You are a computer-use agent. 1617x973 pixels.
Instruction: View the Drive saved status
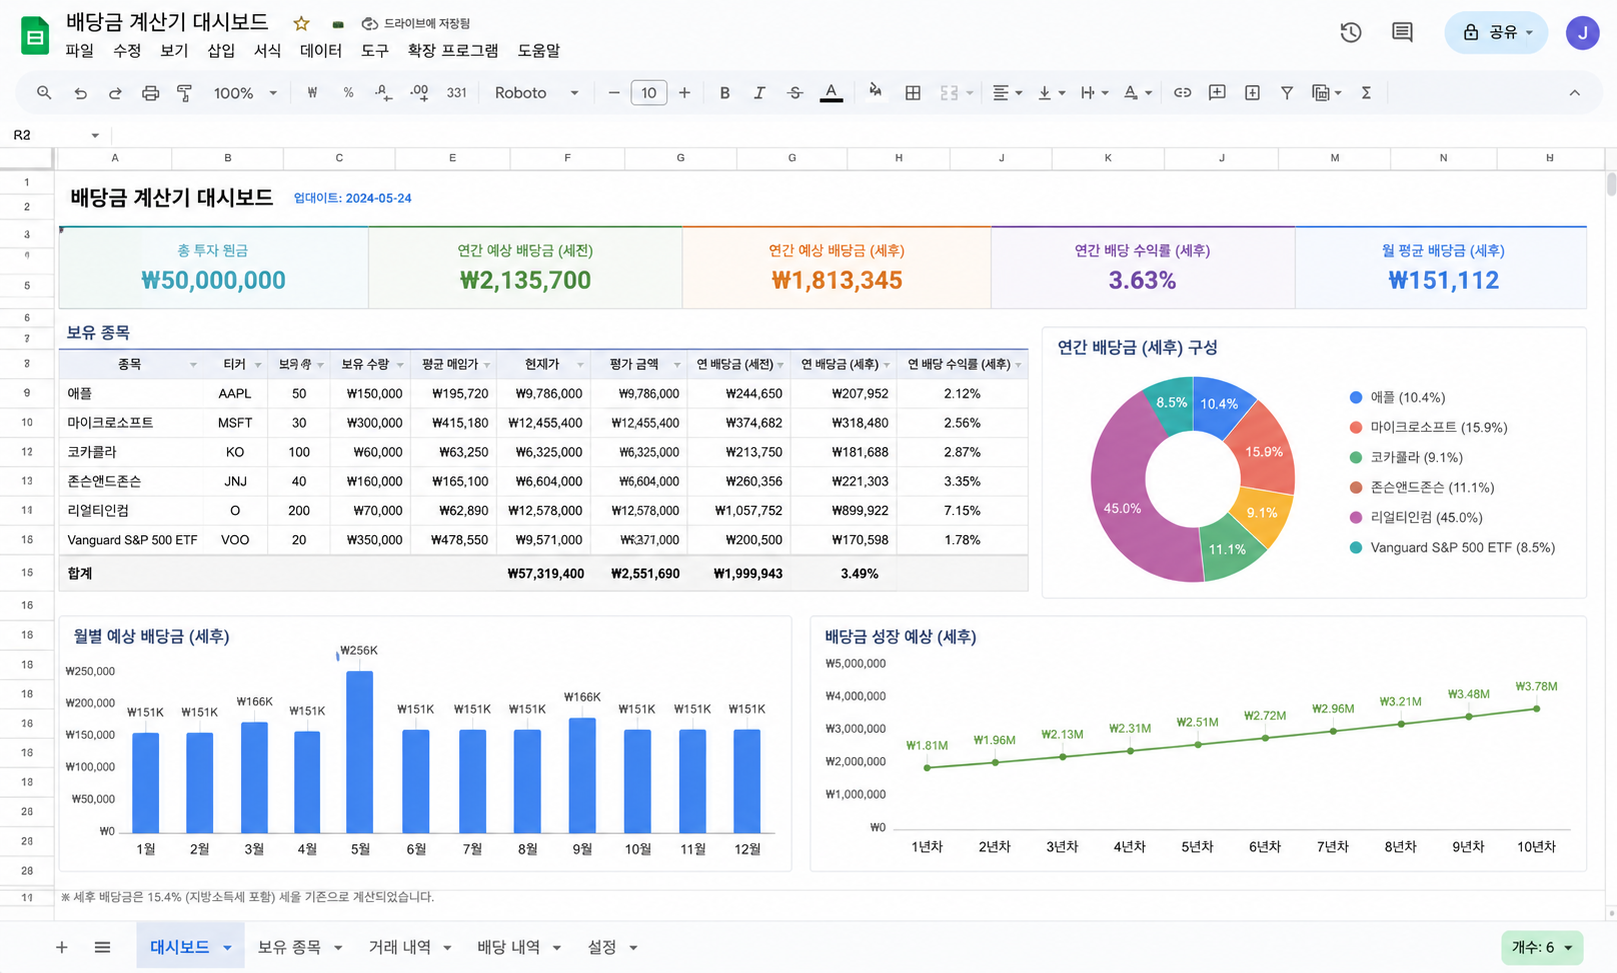[x=416, y=23]
